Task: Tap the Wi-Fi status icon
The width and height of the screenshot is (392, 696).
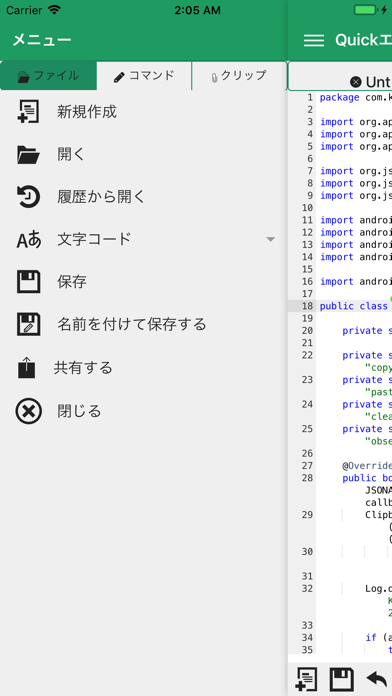Action: (x=55, y=10)
